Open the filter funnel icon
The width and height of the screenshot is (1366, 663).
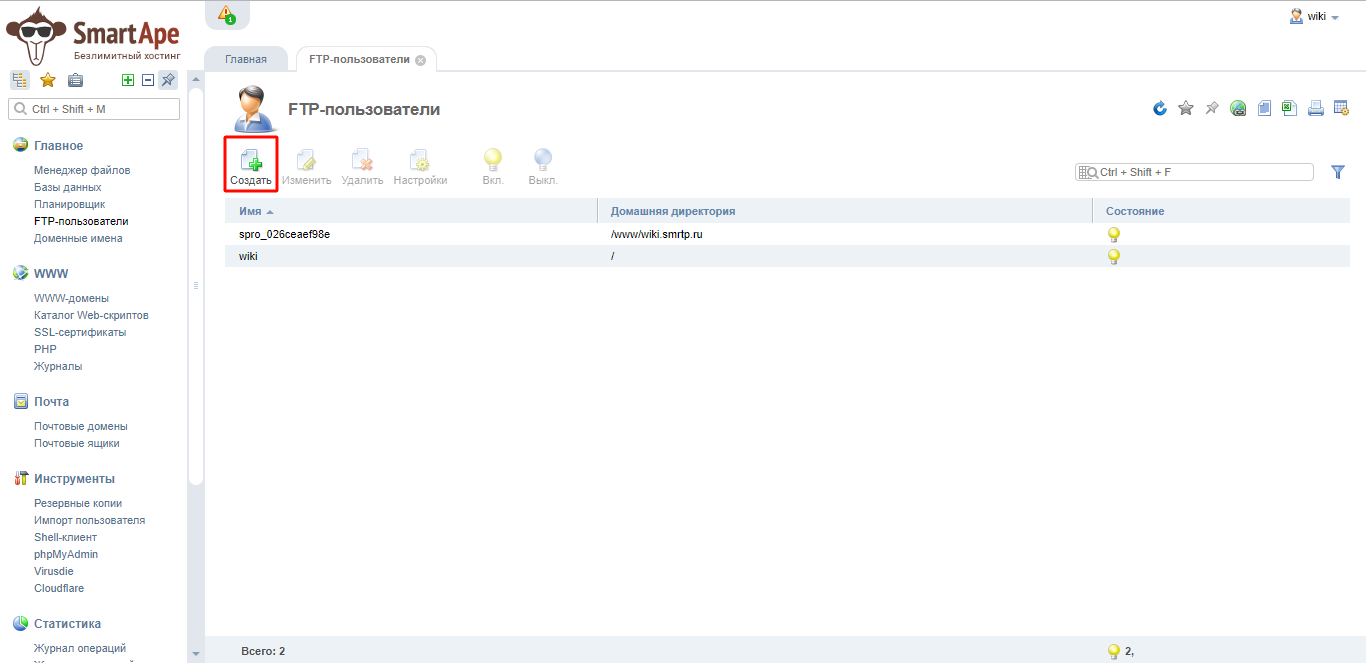point(1338,172)
